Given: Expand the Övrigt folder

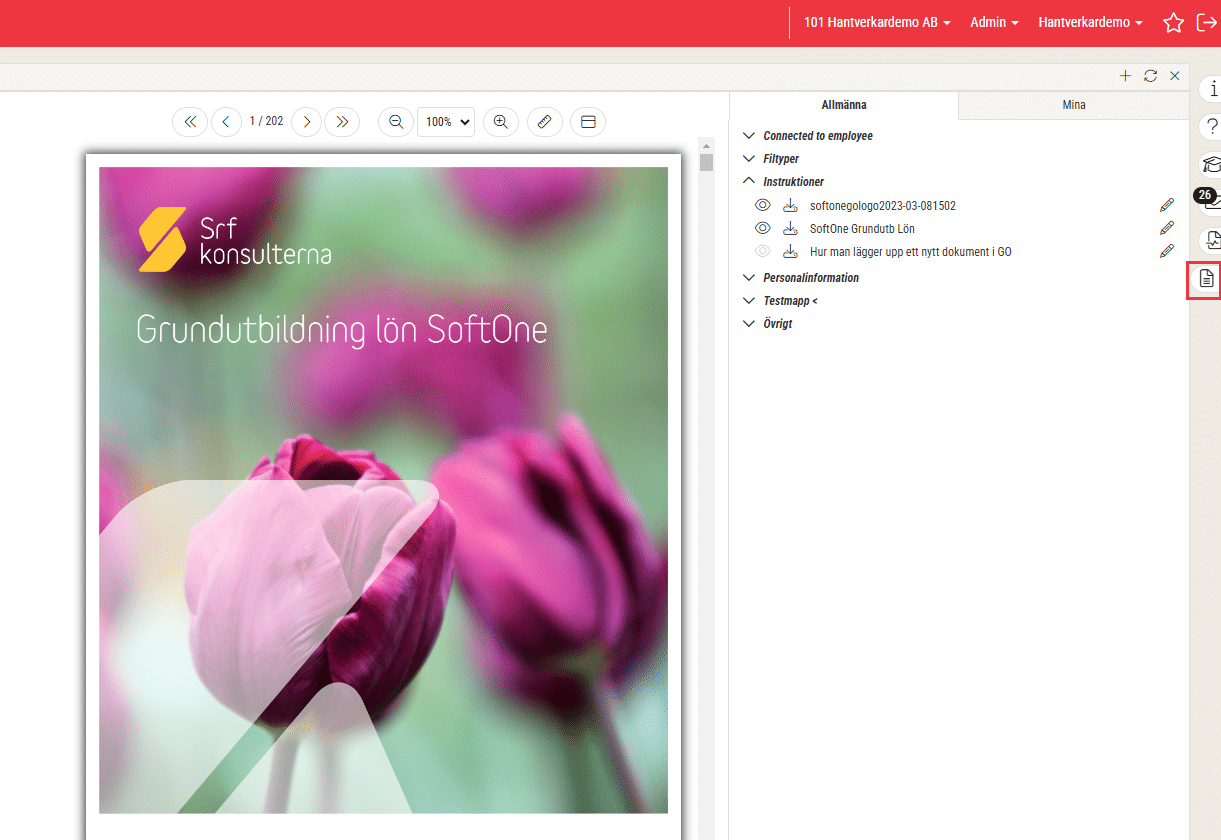Looking at the screenshot, I should point(768,324).
